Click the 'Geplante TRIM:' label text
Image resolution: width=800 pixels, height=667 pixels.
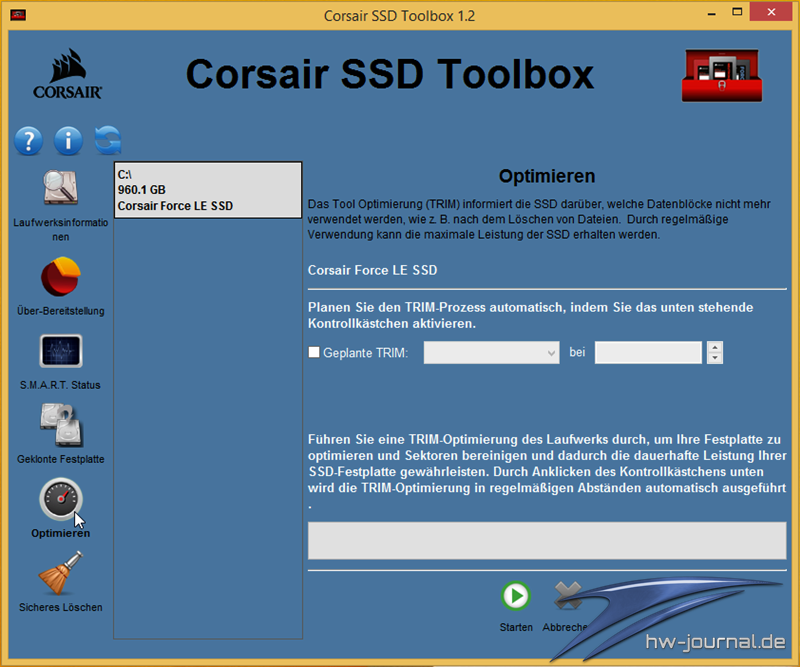point(365,353)
